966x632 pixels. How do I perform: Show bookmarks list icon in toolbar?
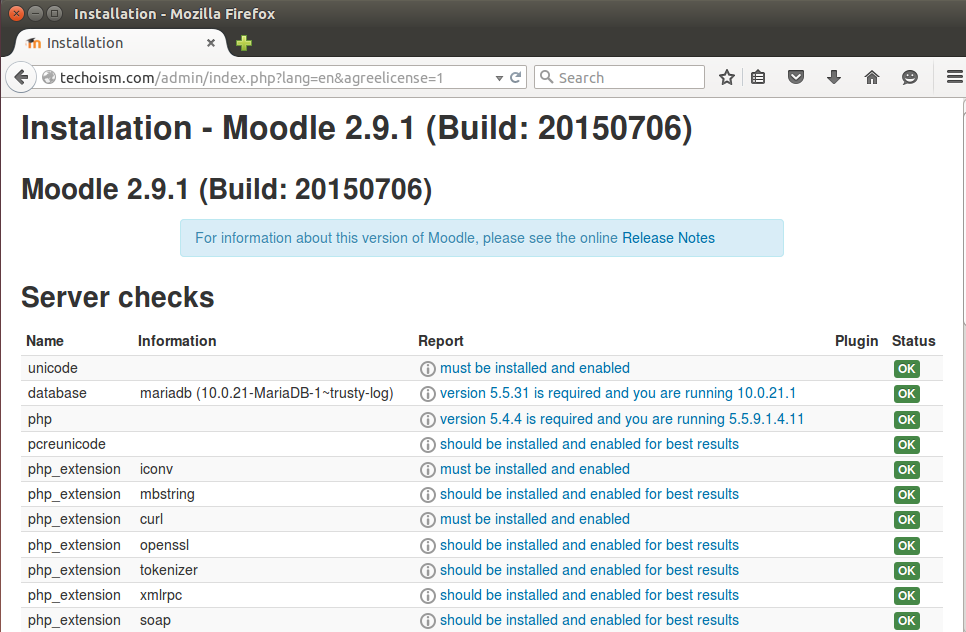(x=758, y=78)
